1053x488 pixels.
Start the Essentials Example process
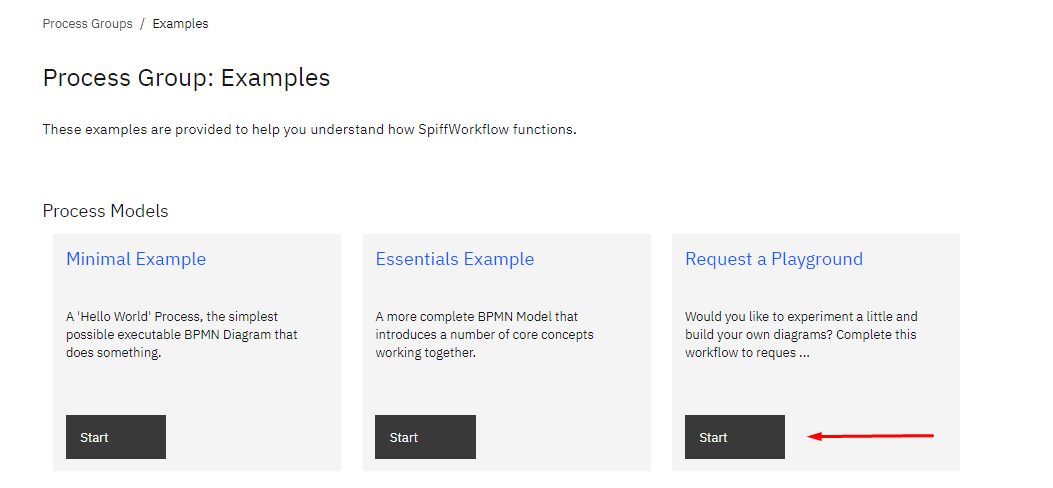pos(425,437)
